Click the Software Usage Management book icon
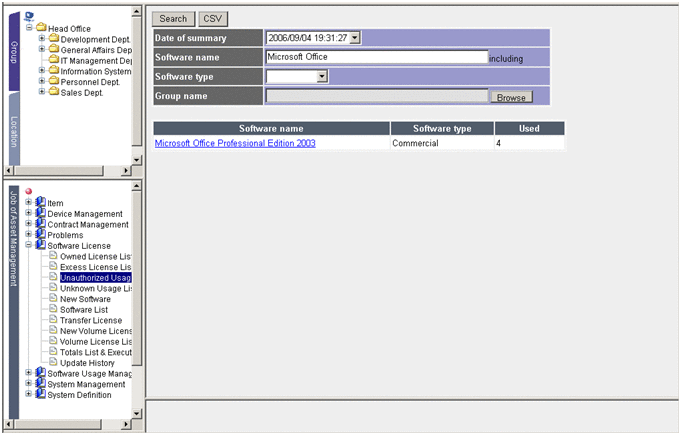Screen dimensions: 683x437 (x=41, y=372)
